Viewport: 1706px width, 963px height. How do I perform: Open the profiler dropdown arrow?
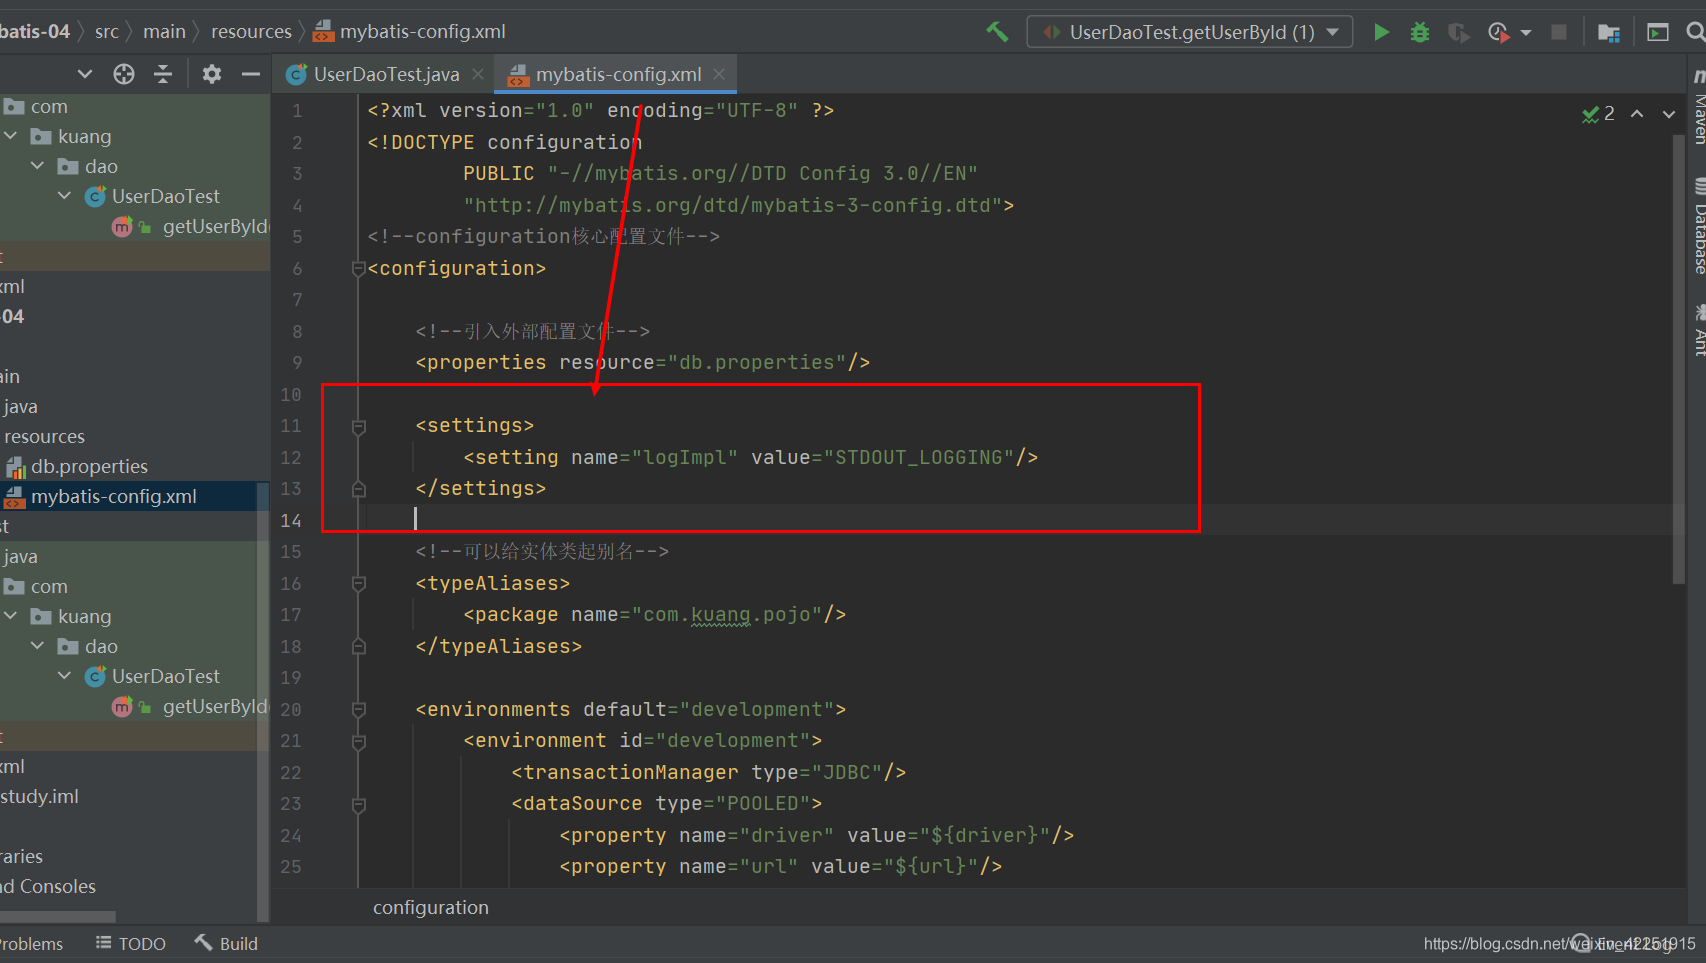pos(1526,33)
